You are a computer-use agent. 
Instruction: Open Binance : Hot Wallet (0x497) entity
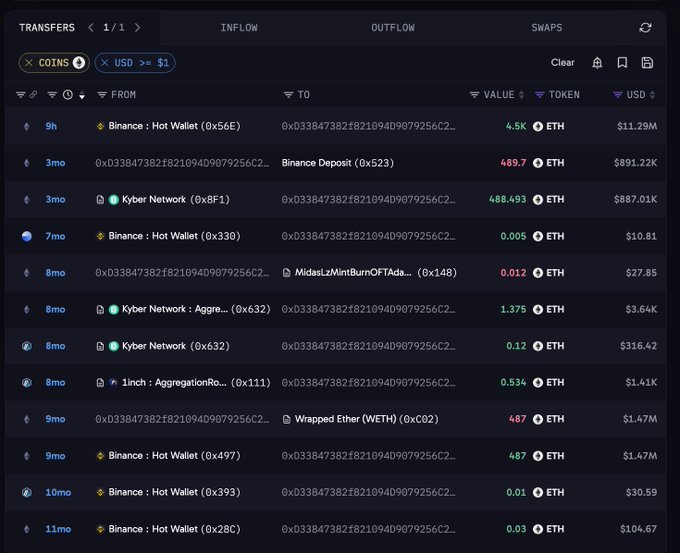[x=174, y=455]
